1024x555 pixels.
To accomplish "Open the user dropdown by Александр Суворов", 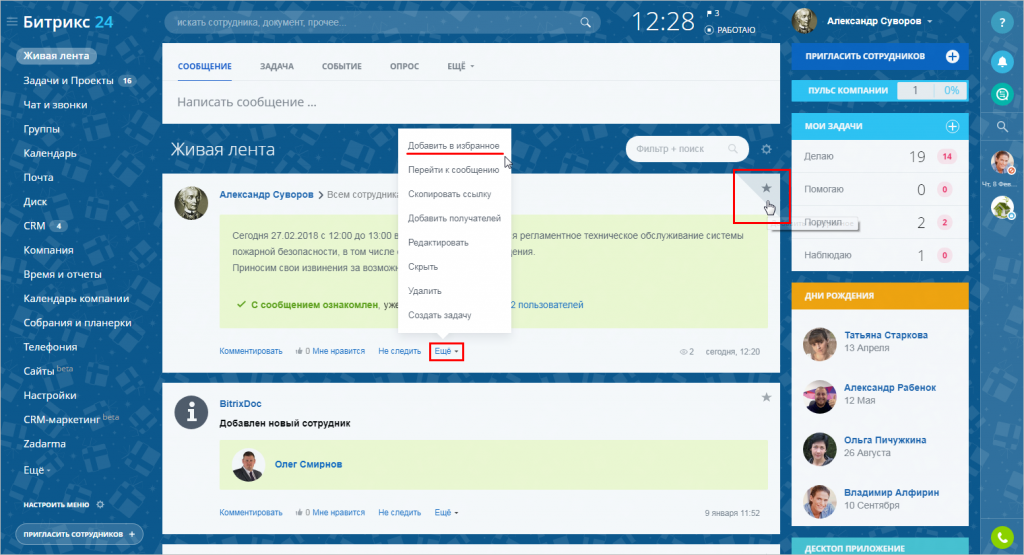I will (880, 21).
